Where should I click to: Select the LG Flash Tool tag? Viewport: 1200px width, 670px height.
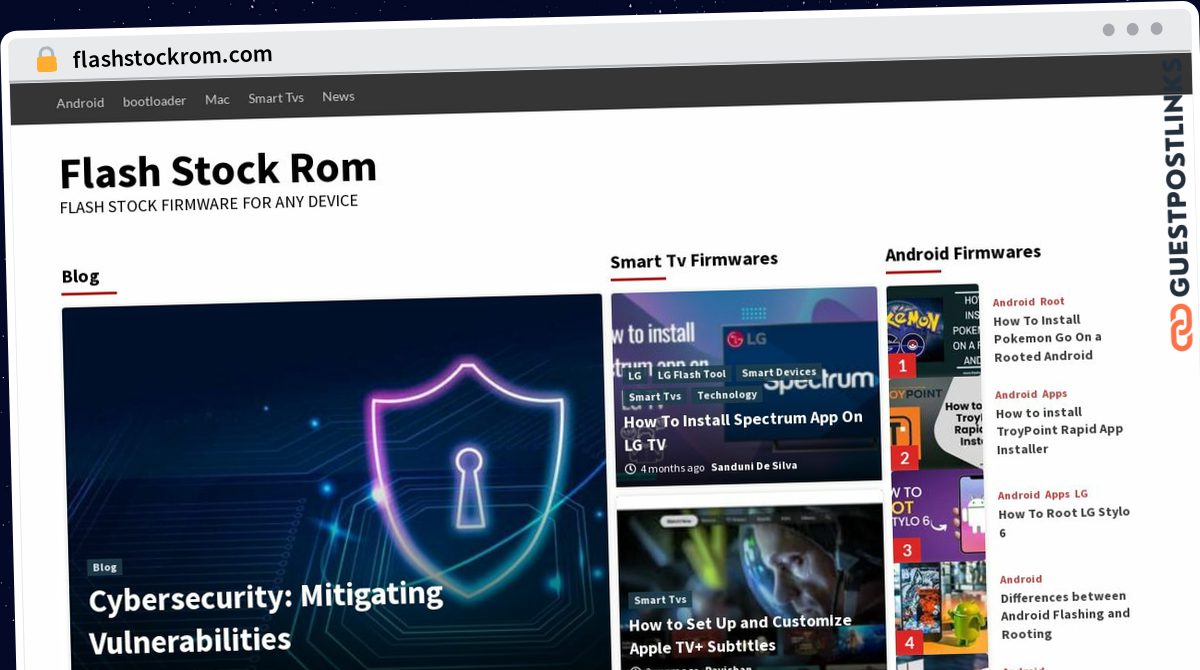coord(691,375)
